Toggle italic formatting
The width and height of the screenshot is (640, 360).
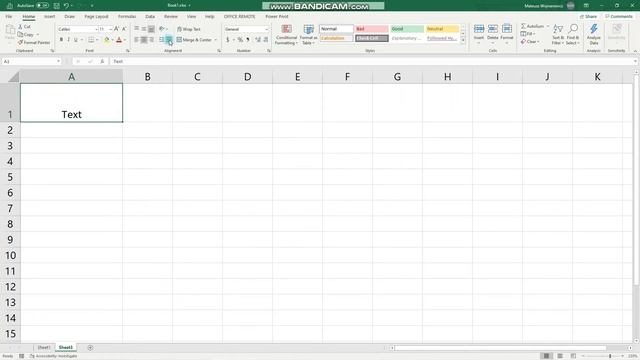coord(68,40)
